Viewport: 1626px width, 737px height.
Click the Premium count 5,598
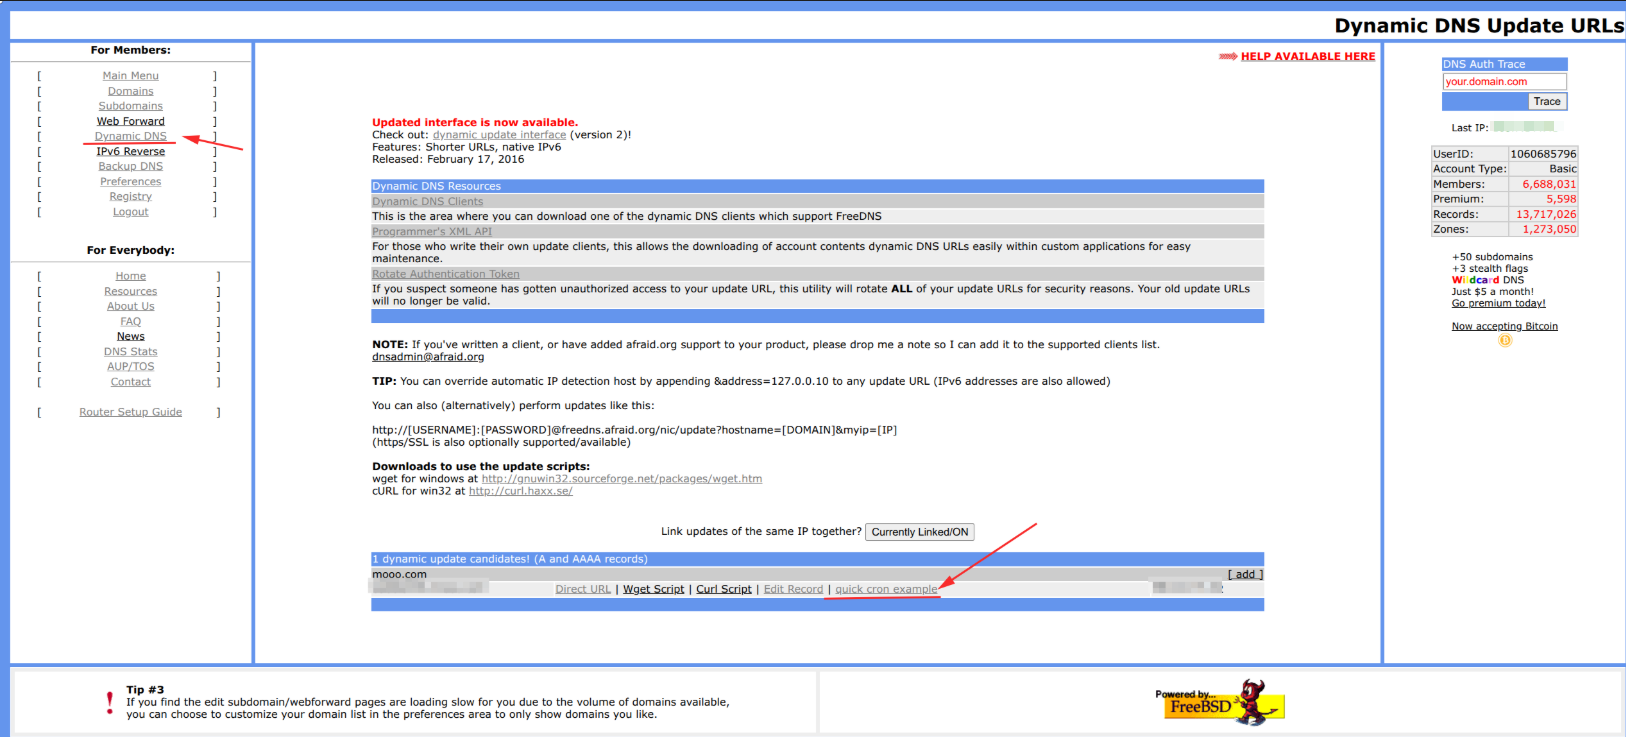tap(1561, 199)
